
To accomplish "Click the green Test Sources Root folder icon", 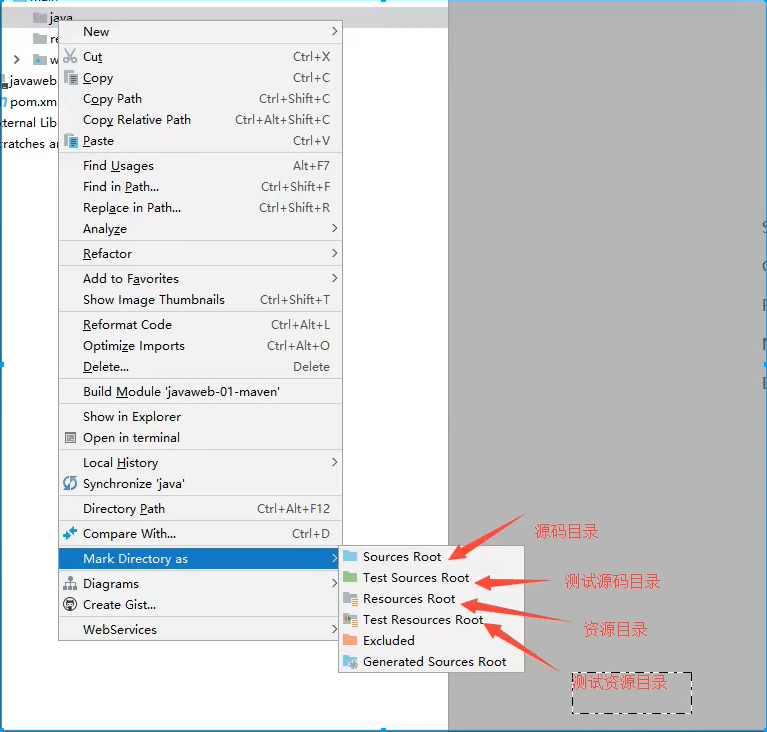I will (350, 577).
